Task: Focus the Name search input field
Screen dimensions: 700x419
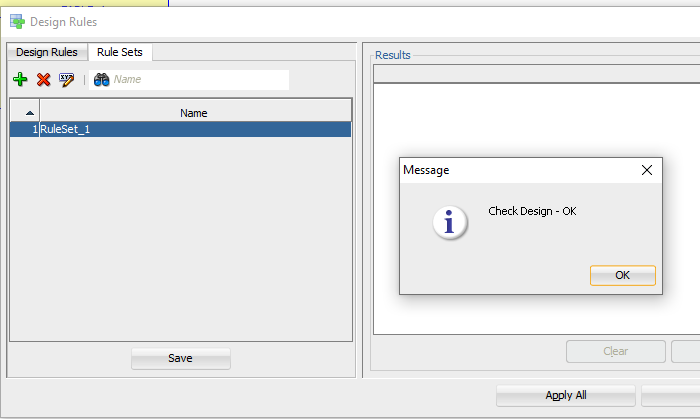Action: (x=198, y=80)
